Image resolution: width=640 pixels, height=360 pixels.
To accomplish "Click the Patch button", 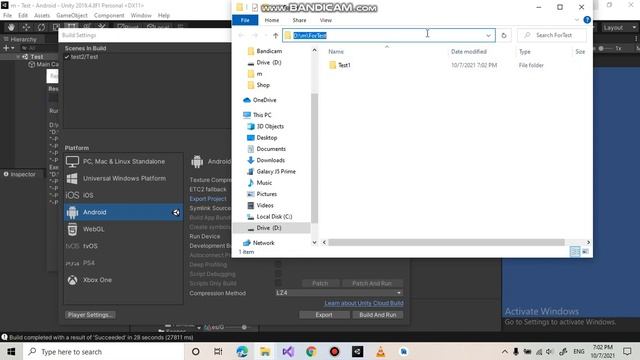I will (x=320, y=283).
